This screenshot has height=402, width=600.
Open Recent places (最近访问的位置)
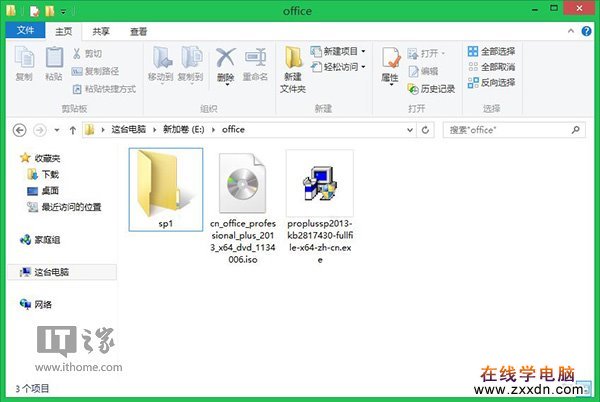click(64, 207)
